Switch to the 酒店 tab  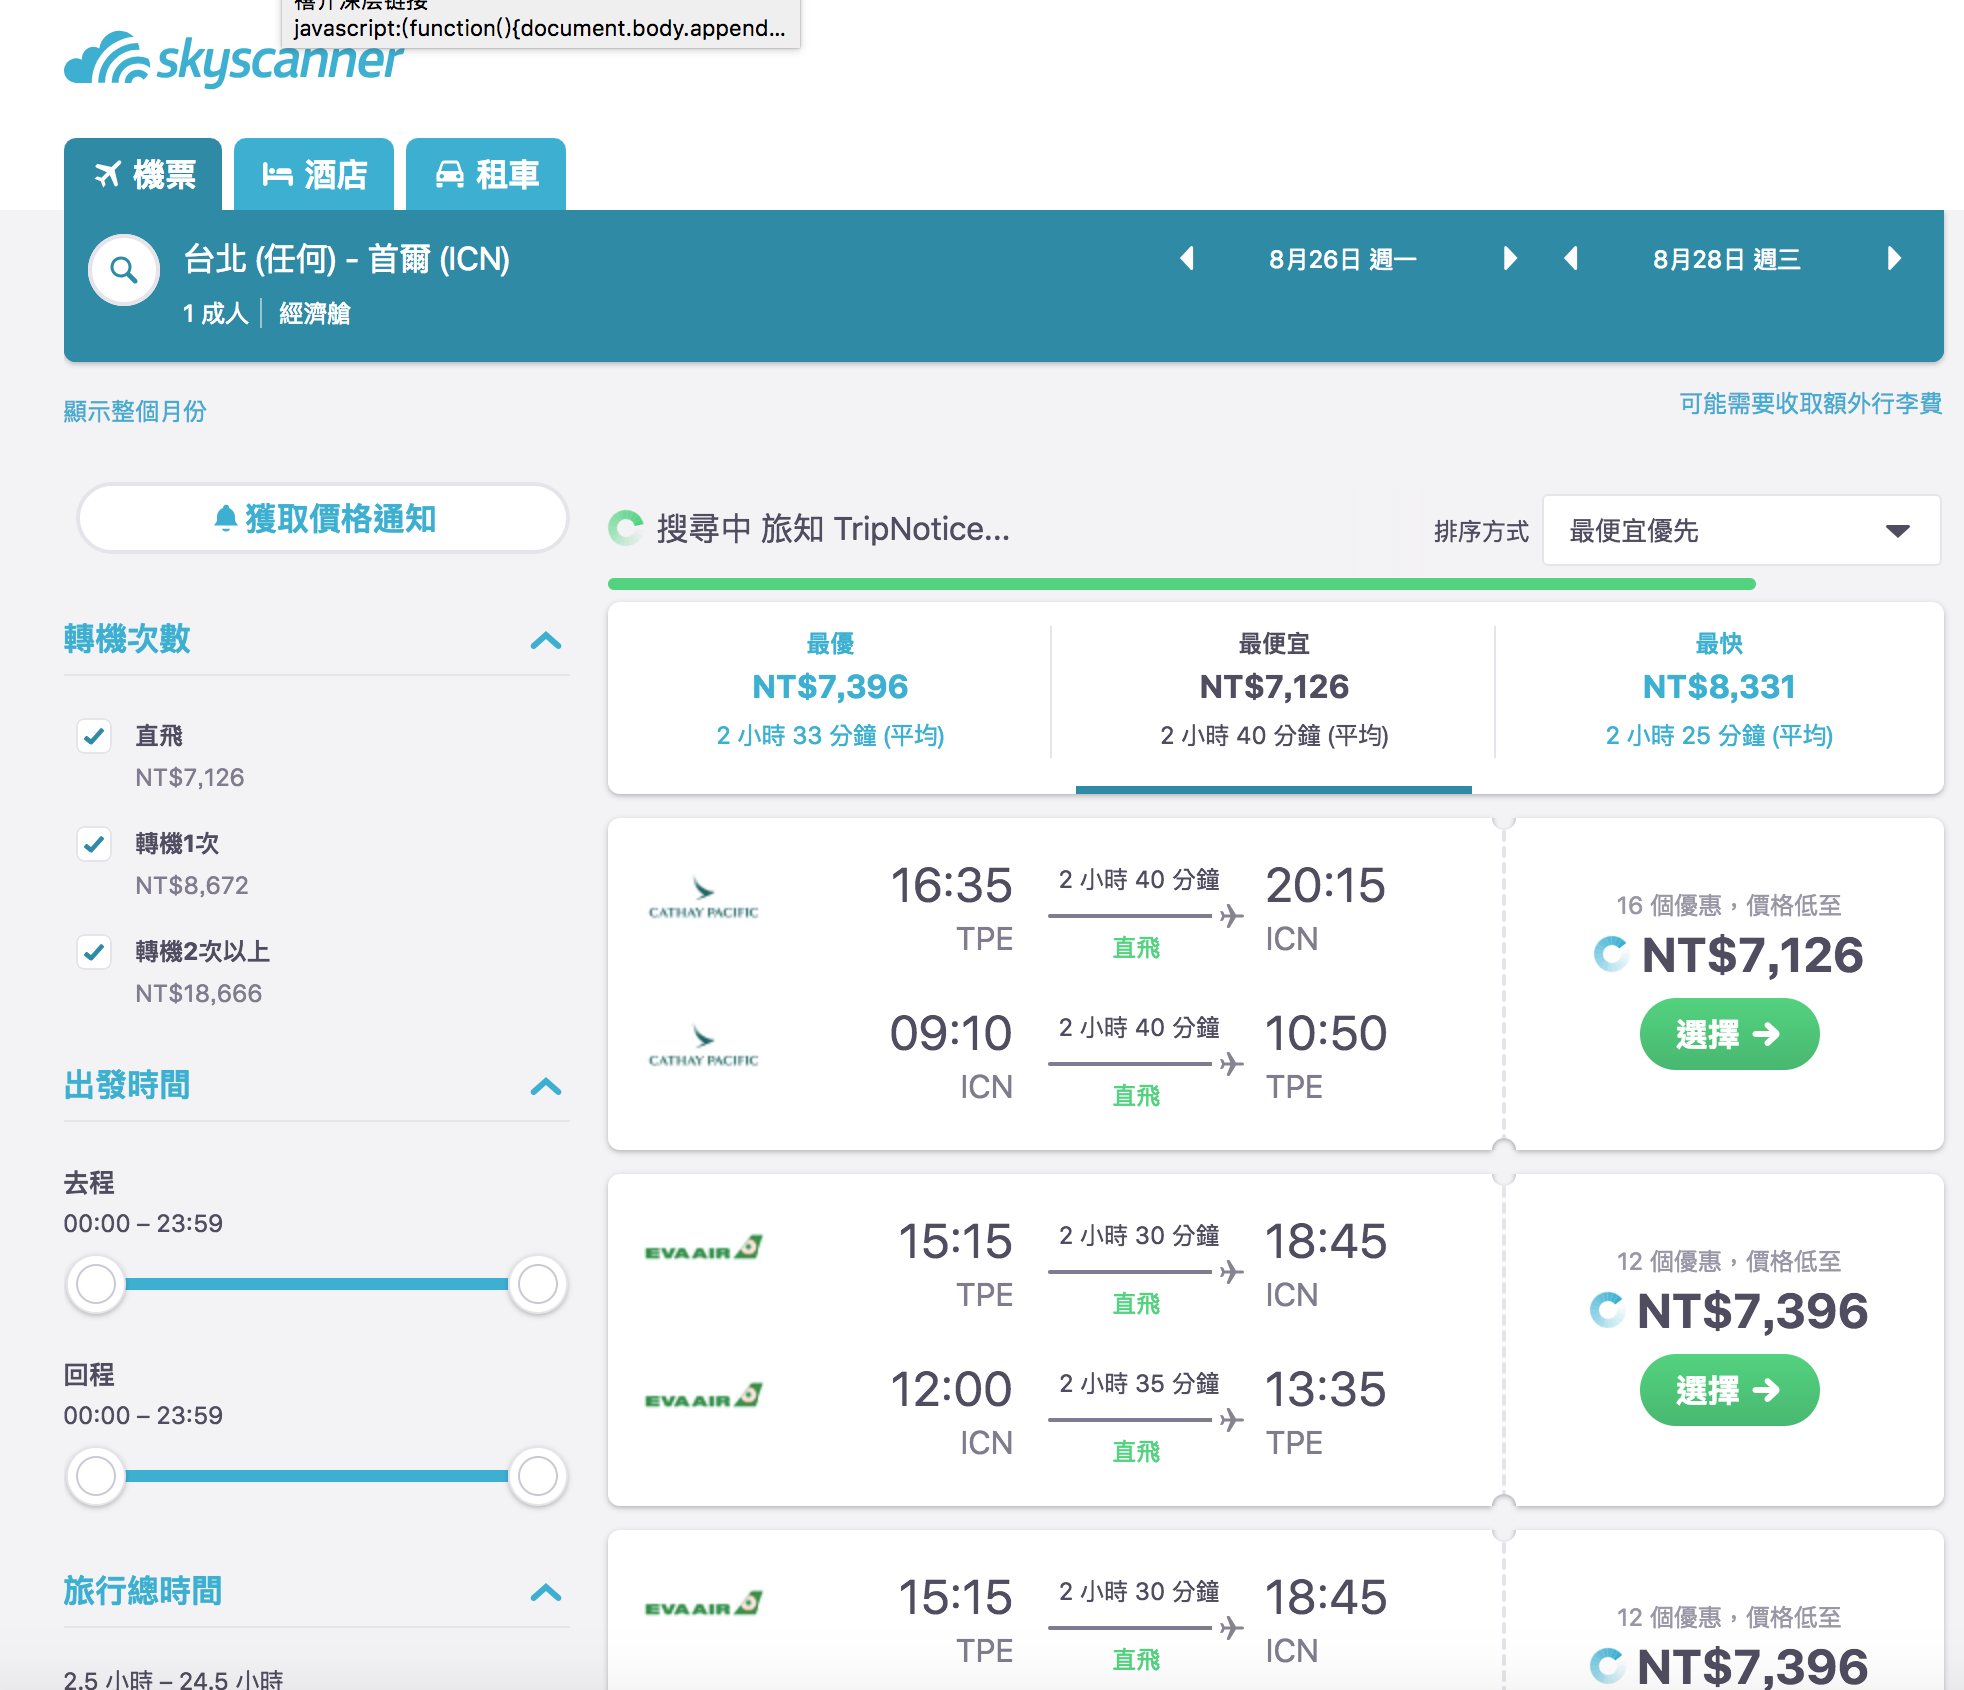314,174
